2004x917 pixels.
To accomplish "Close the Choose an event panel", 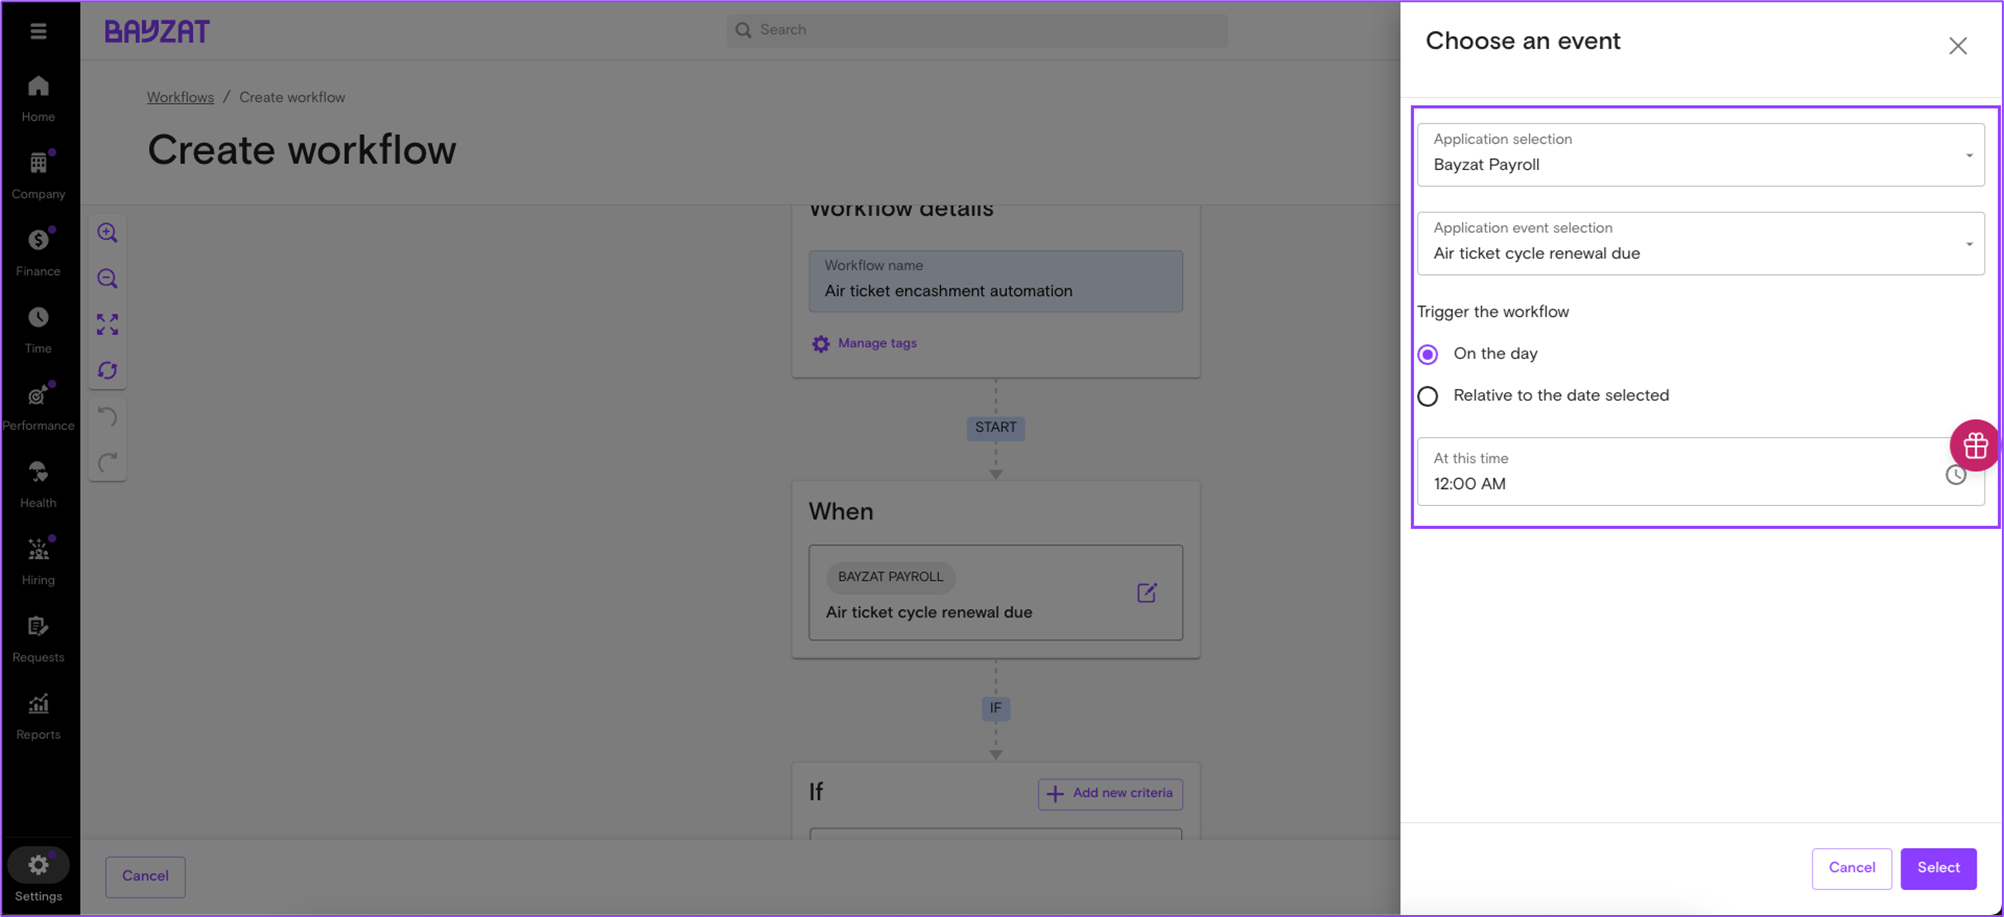I will (x=1957, y=46).
